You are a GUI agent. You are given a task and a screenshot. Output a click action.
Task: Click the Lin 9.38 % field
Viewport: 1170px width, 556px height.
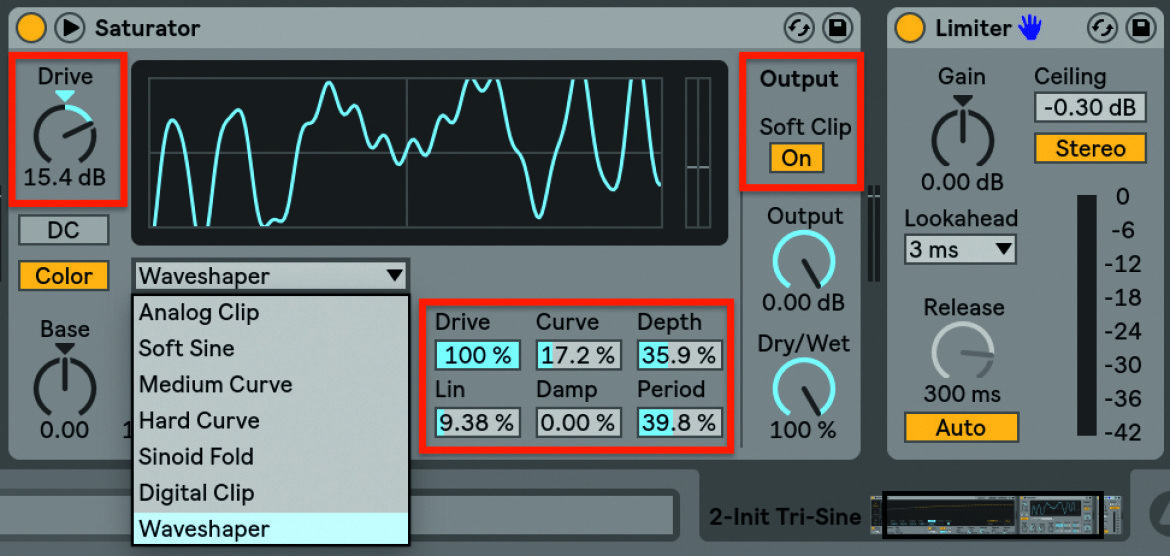pos(478,423)
